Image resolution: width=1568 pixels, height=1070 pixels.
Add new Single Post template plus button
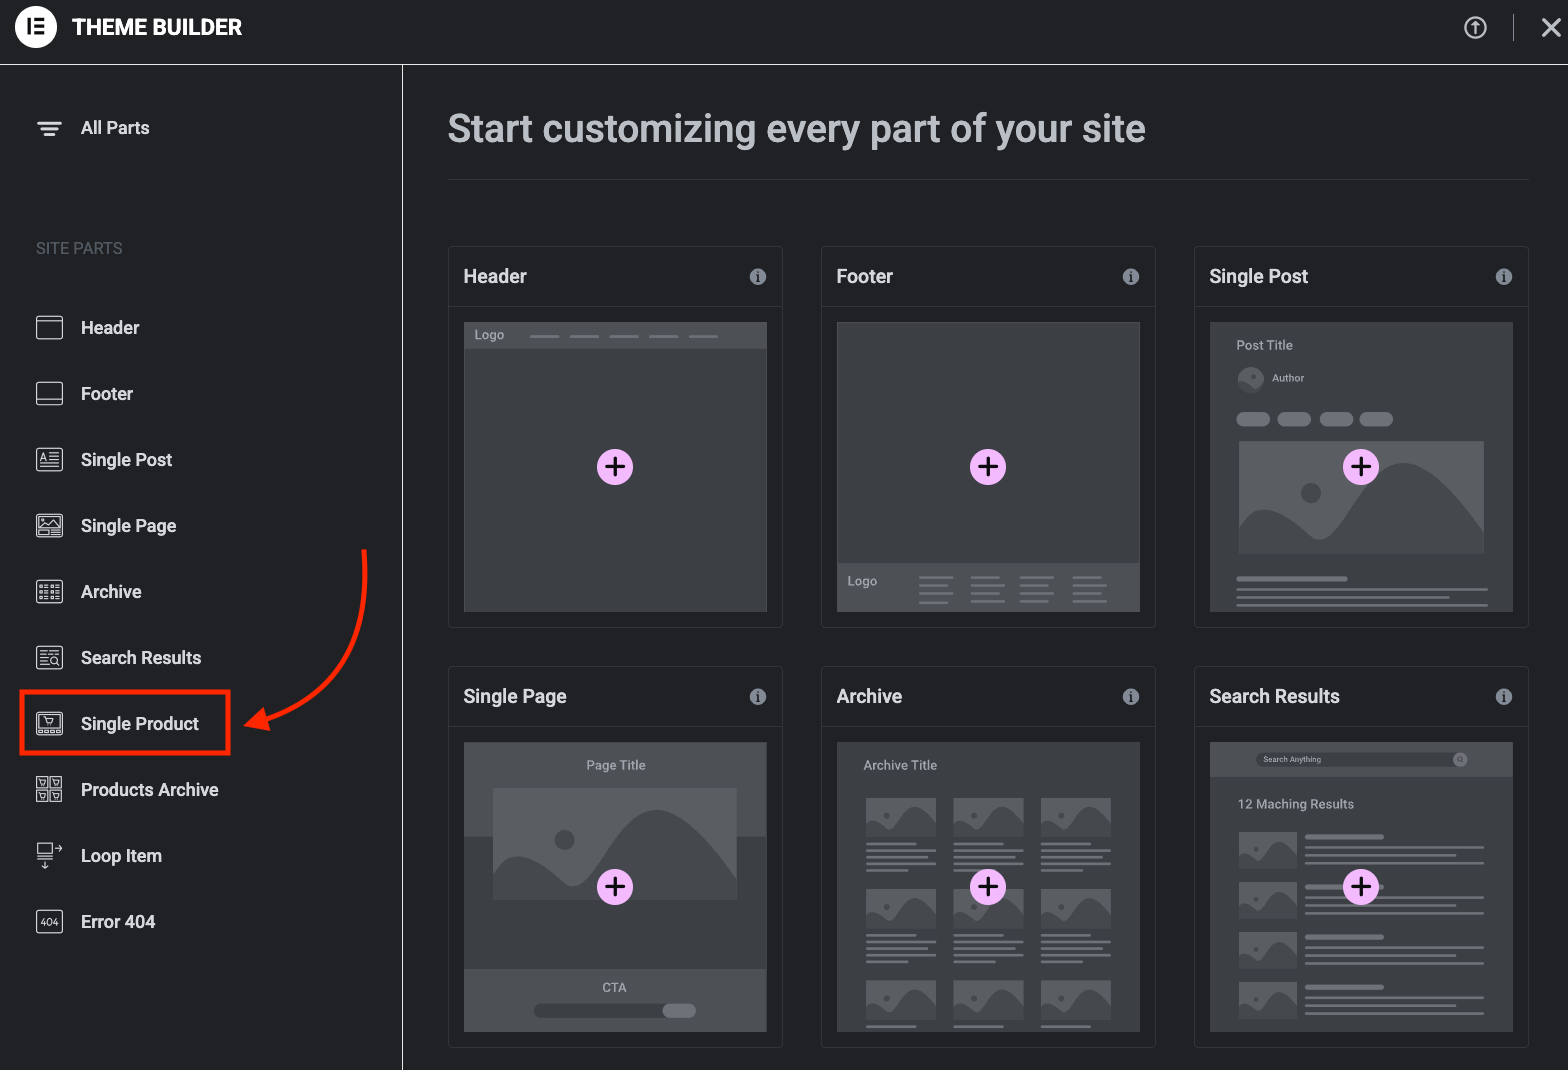(1361, 467)
